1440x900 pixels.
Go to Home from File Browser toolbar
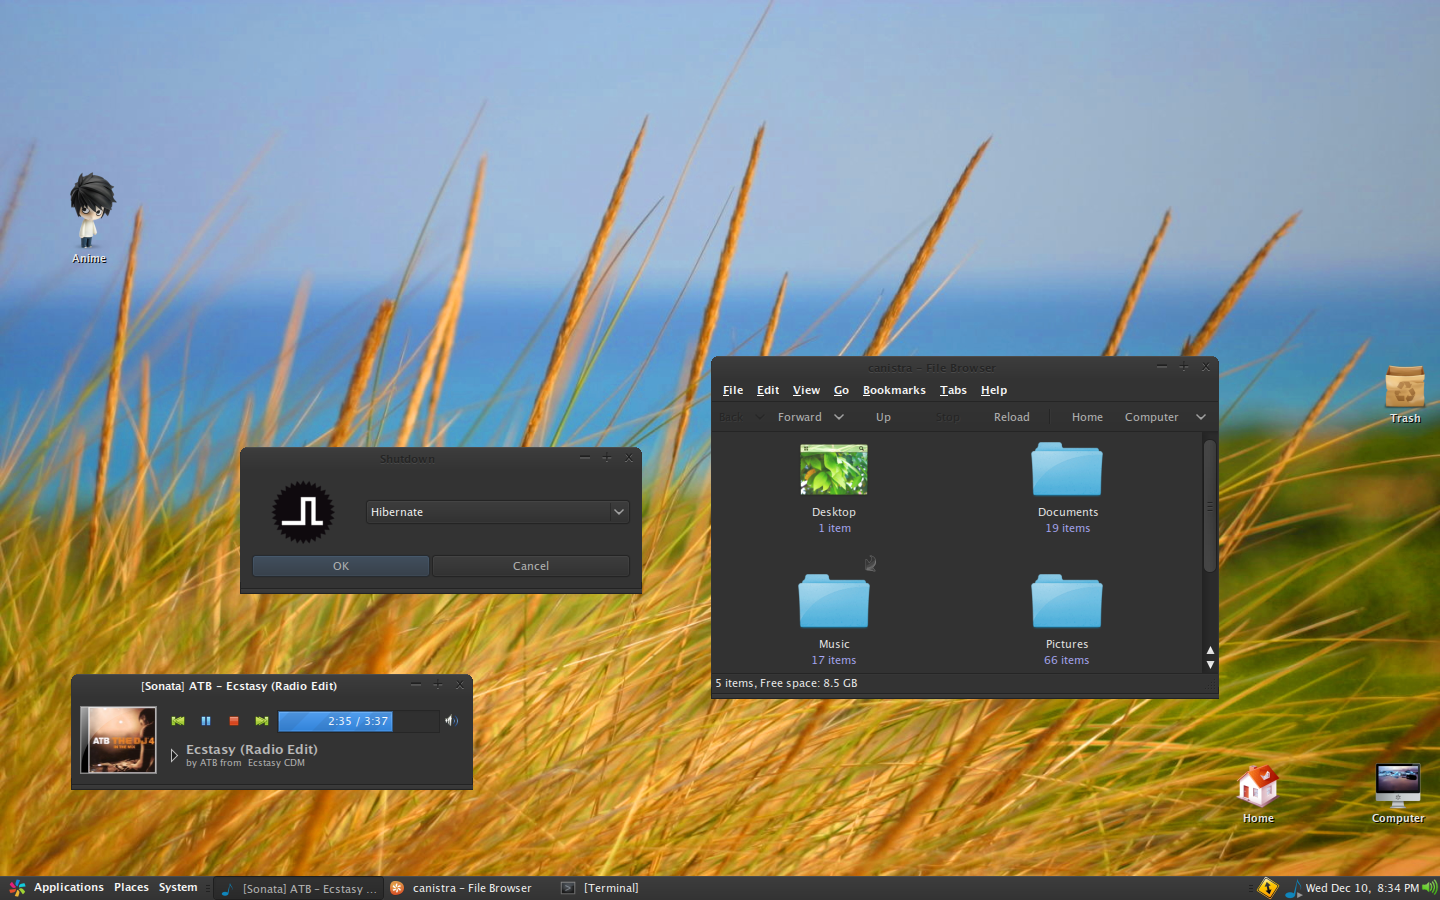pos(1087,417)
